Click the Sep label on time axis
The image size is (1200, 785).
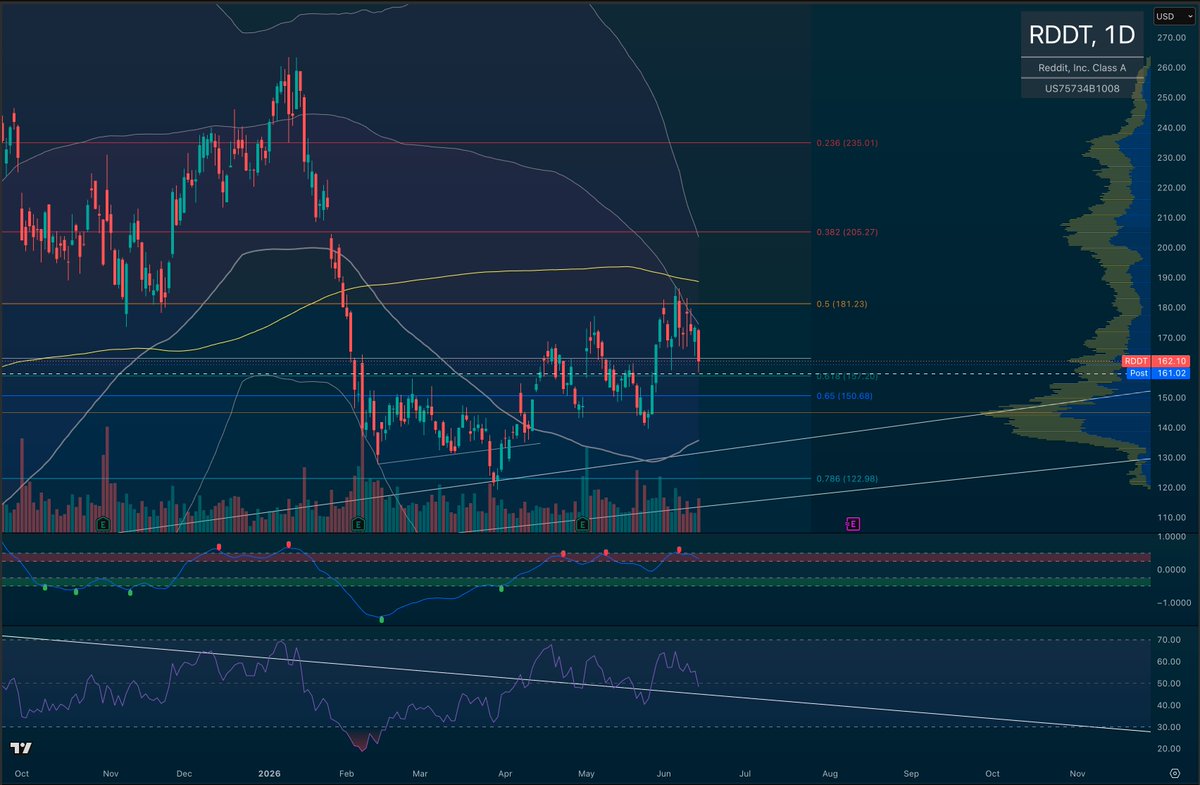pos(911,774)
